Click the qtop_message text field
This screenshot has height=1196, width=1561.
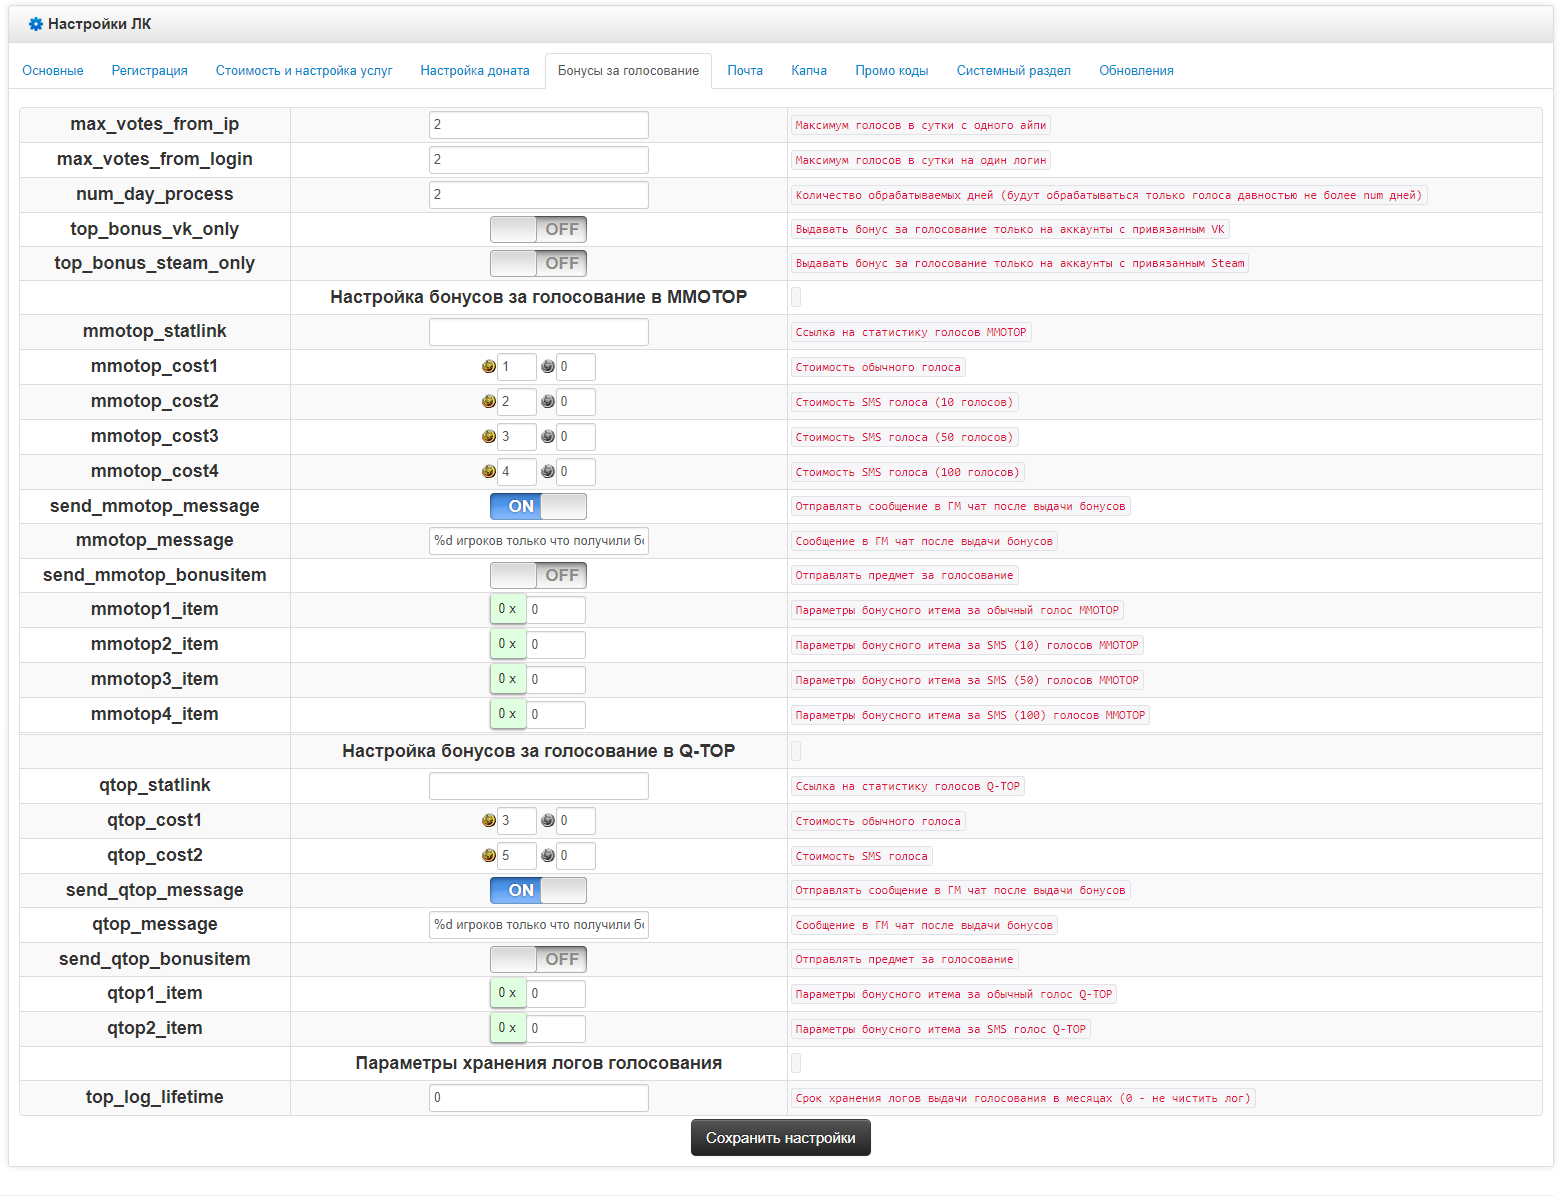coord(539,925)
